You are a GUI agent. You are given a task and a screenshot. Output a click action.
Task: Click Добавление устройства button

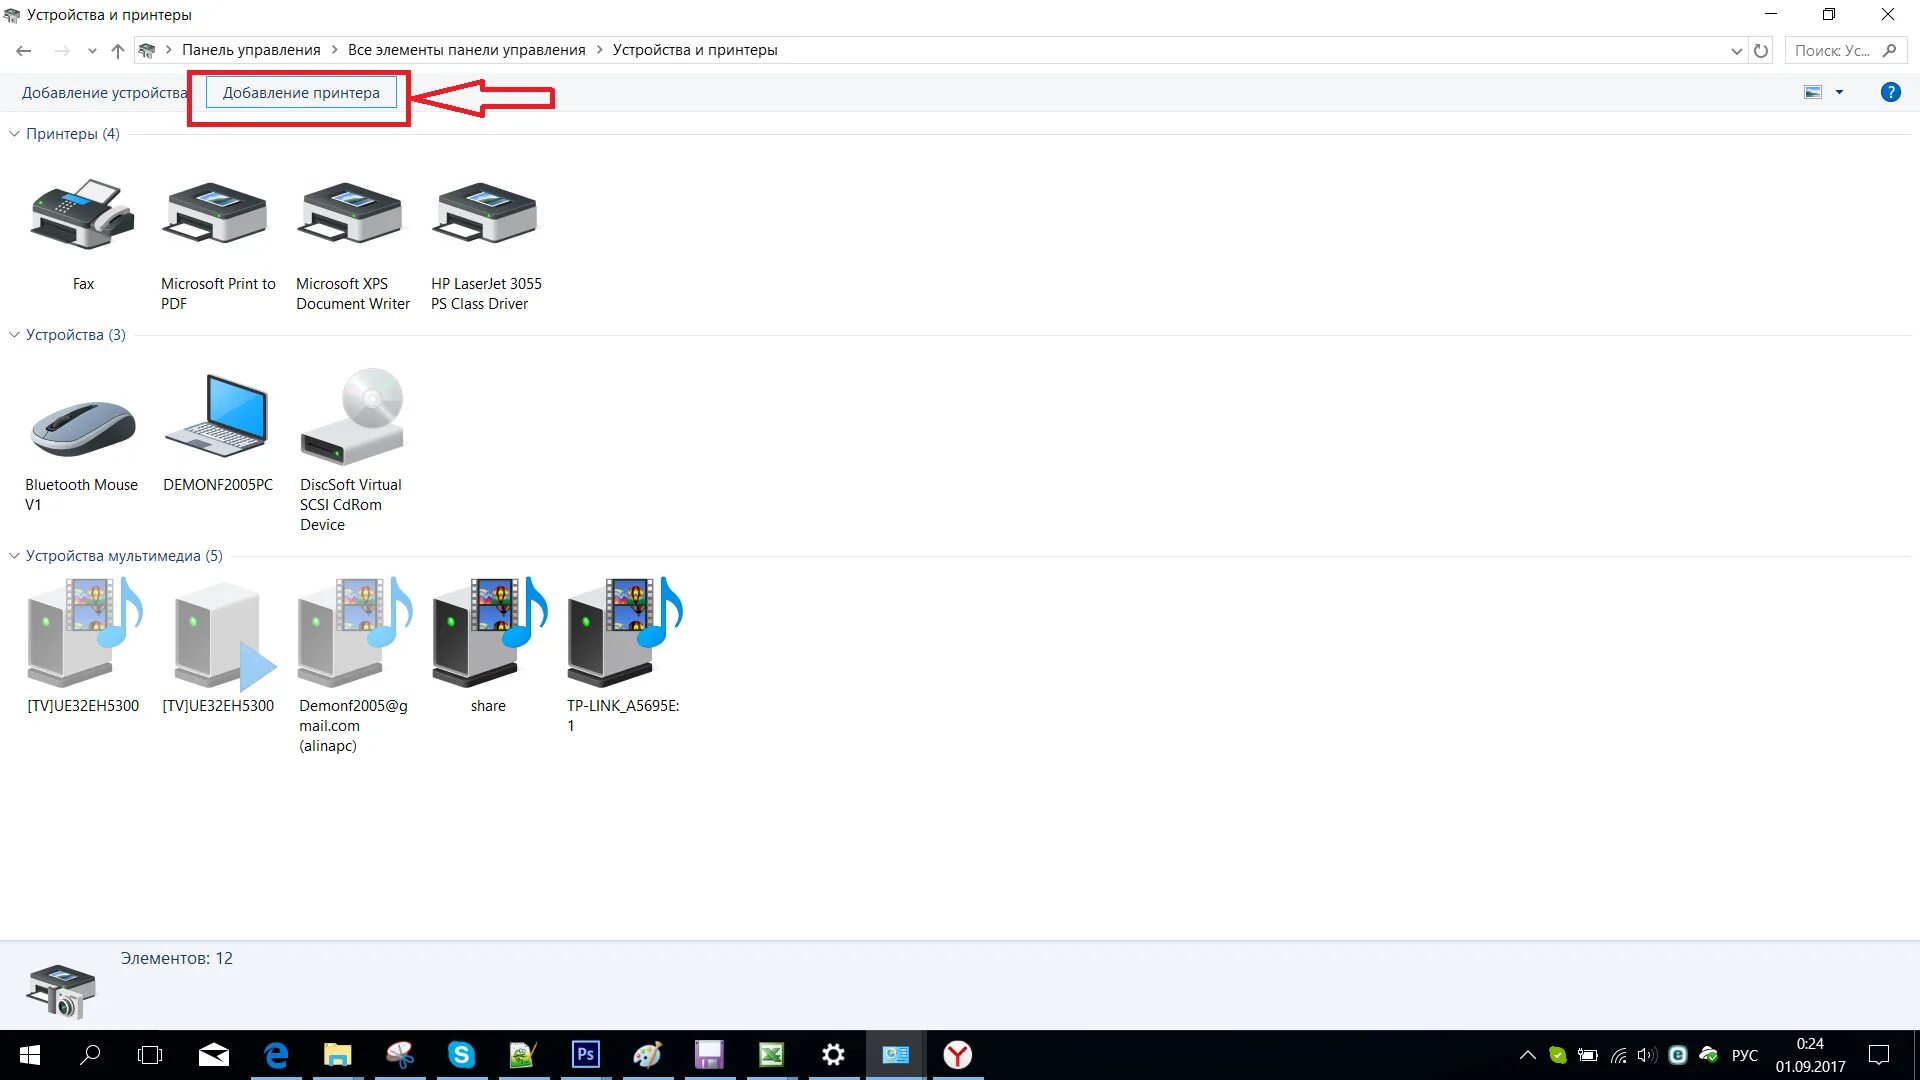104,93
